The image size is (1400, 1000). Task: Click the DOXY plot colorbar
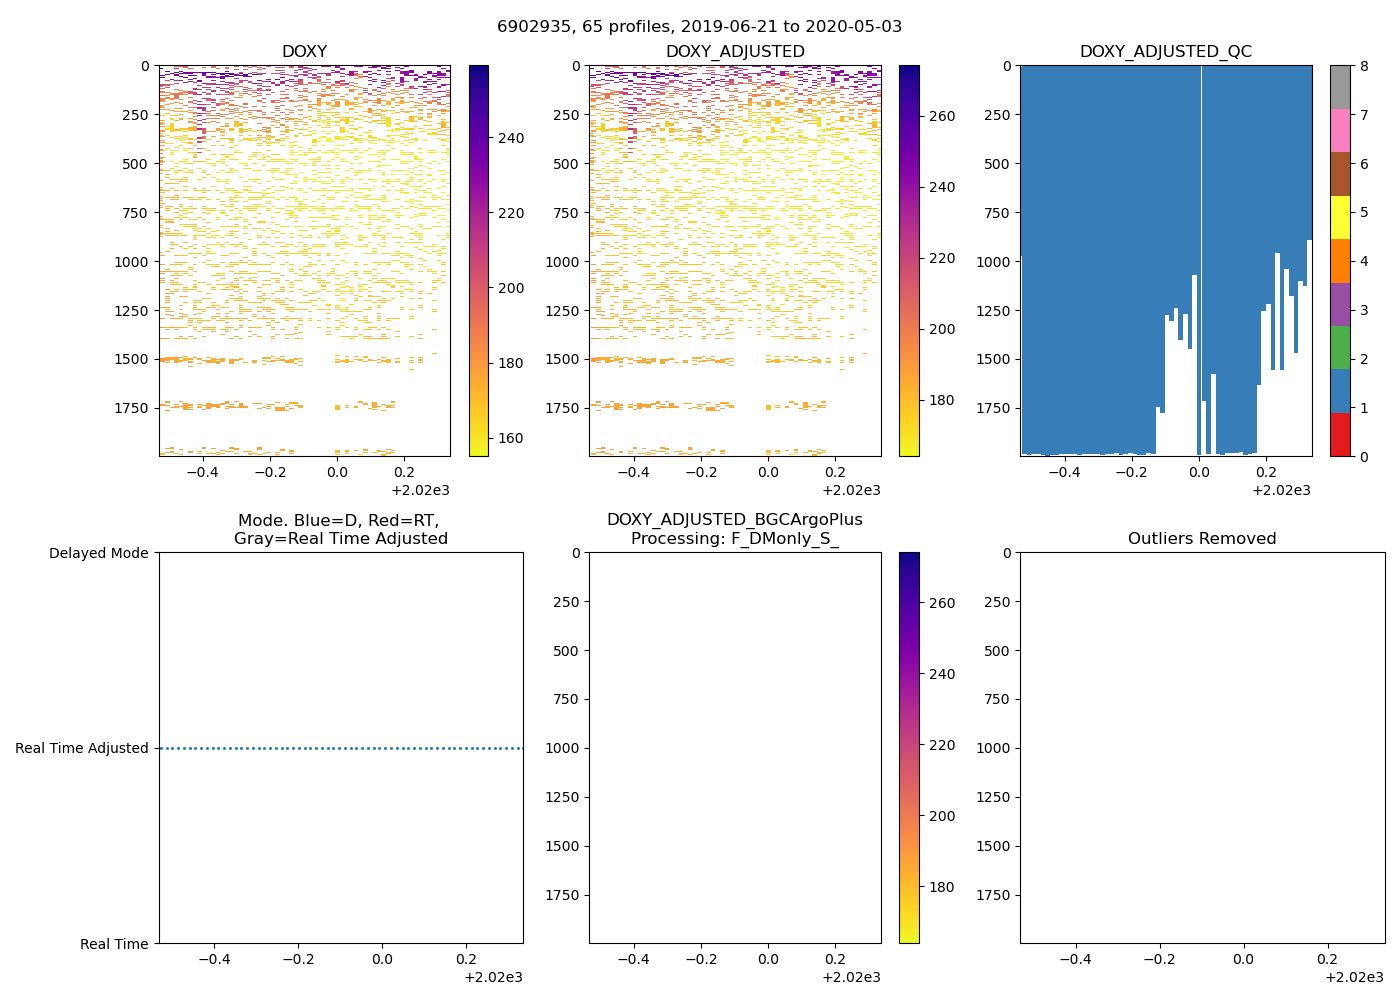point(479,260)
